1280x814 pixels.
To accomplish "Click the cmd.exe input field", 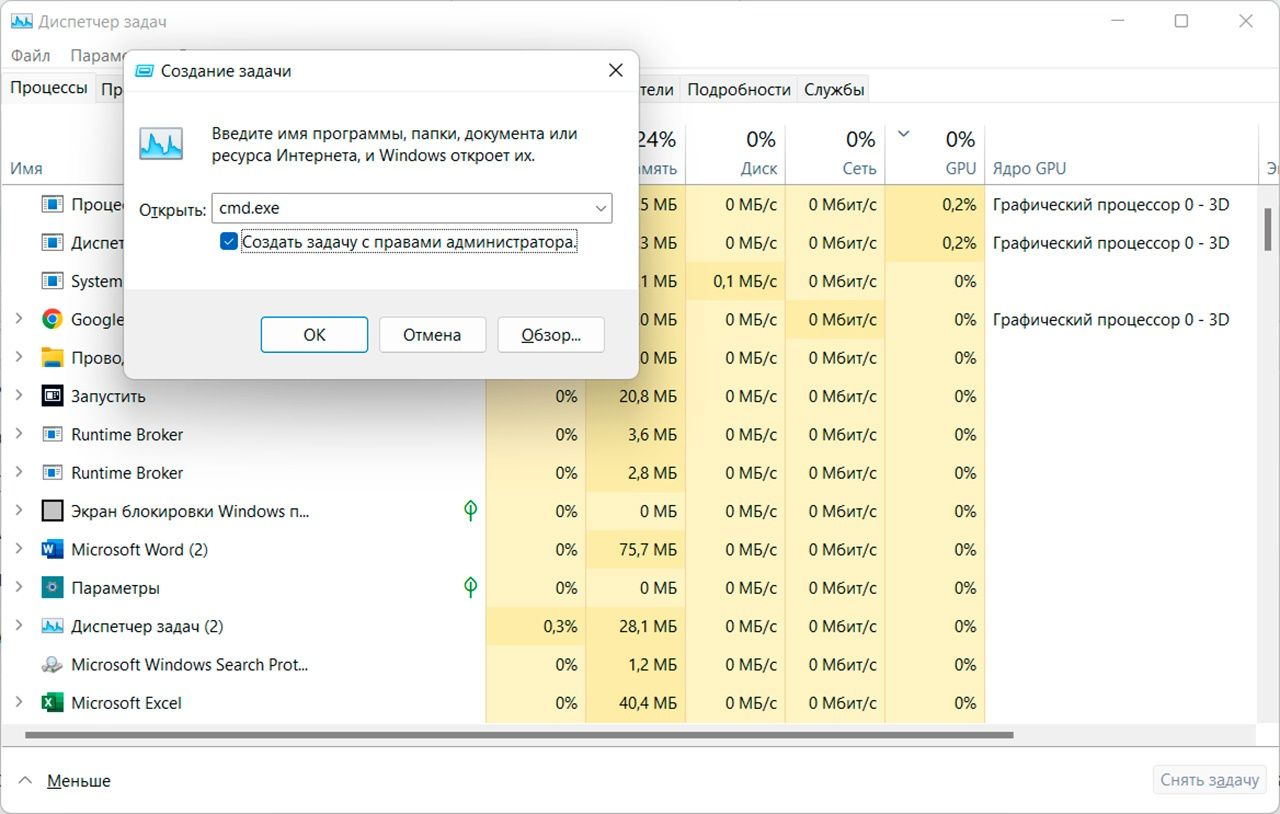I will [401, 209].
